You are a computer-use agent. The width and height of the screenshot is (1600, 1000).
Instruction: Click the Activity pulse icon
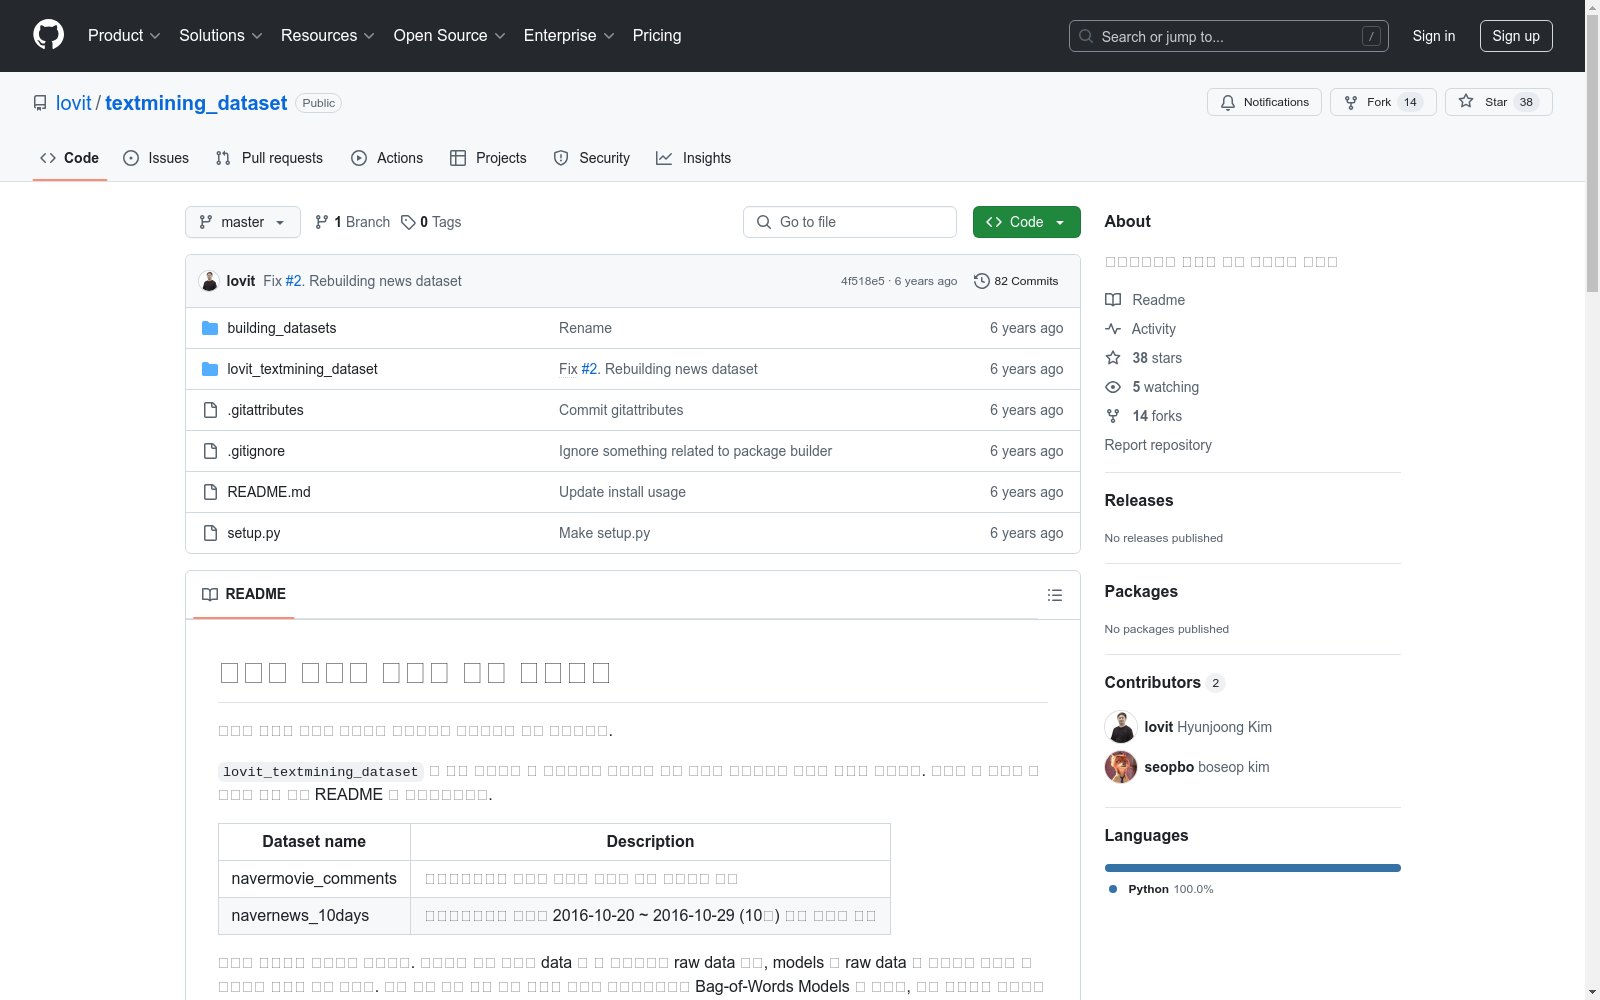pyautogui.click(x=1113, y=329)
